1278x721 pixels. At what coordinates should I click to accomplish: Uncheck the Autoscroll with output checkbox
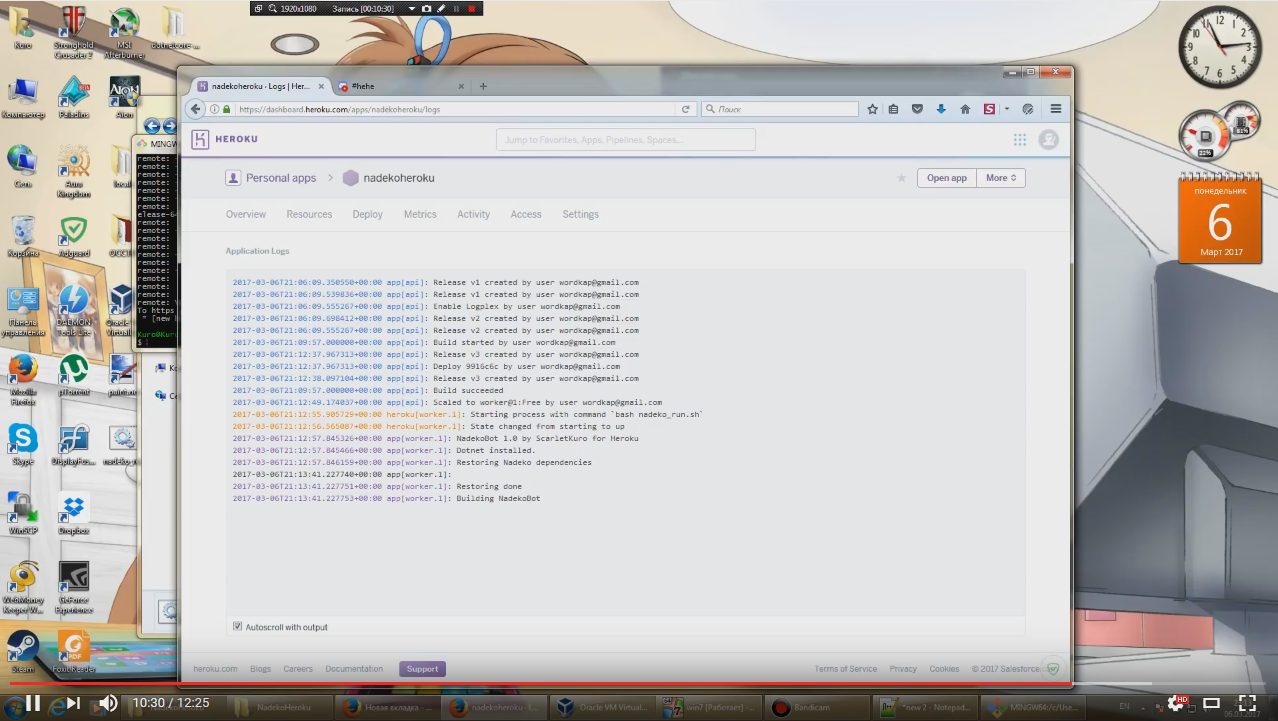(237, 625)
